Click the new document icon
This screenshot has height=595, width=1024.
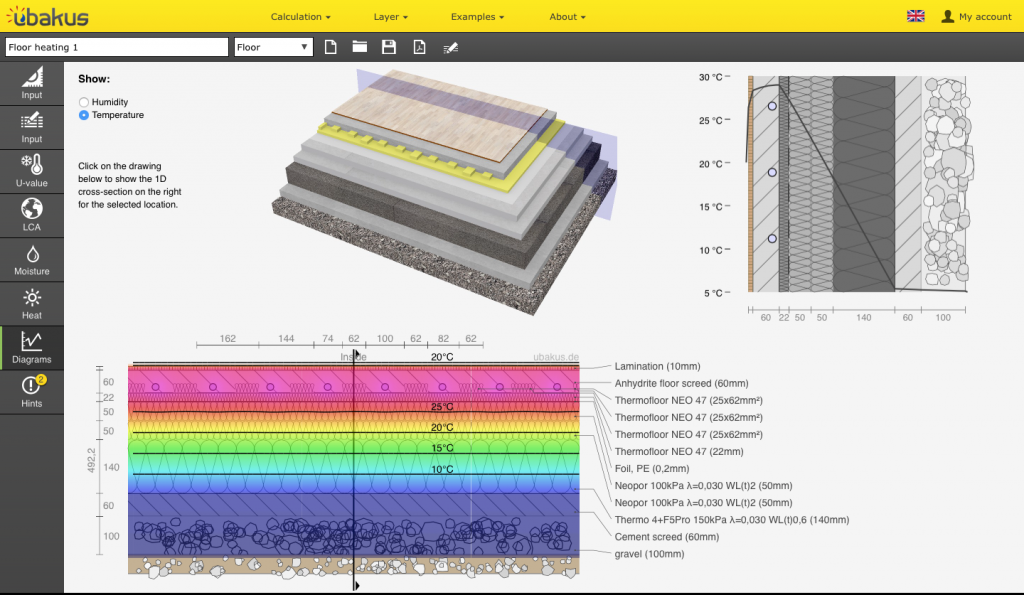click(x=331, y=47)
